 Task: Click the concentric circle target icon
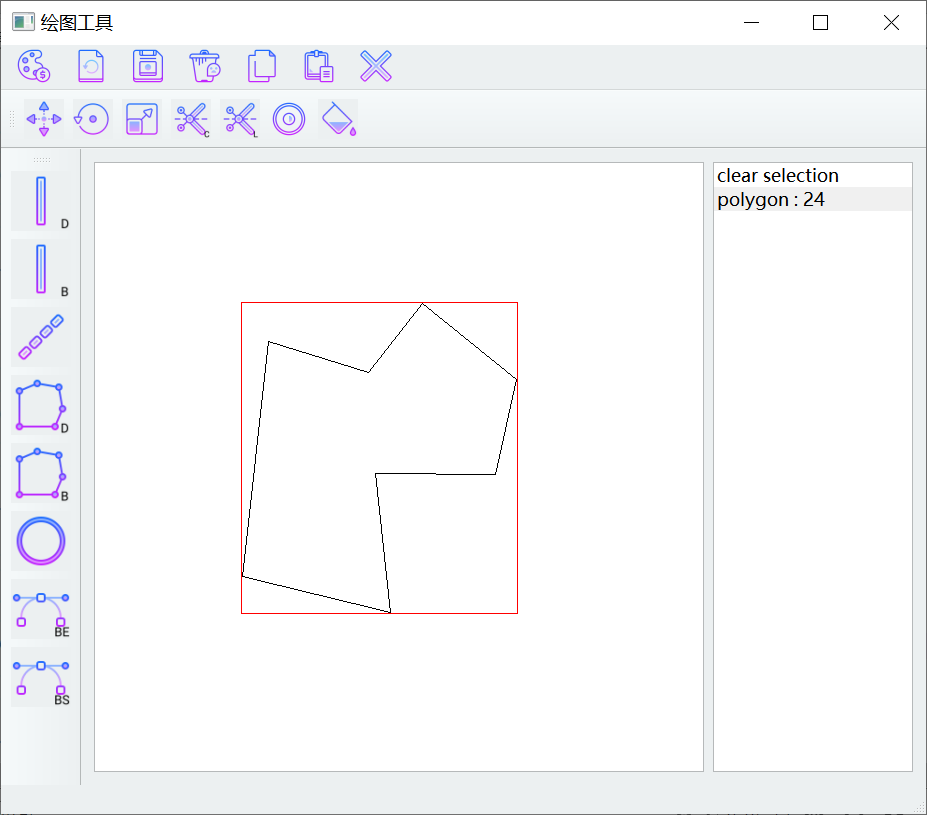[289, 119]
